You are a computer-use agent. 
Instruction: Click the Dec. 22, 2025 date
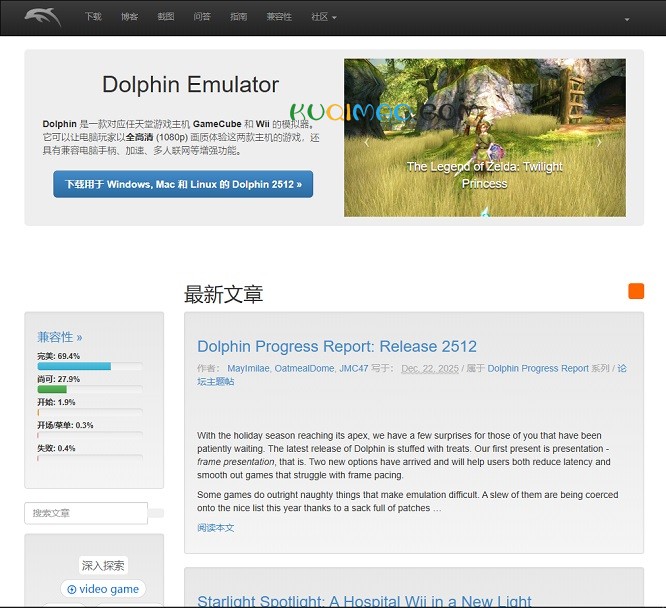pos(430,368)
